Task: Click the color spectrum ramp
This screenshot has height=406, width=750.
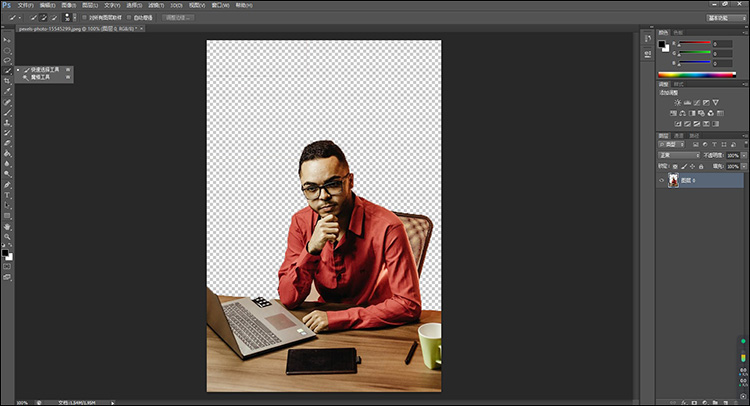Action: click(x=696, y=75)
